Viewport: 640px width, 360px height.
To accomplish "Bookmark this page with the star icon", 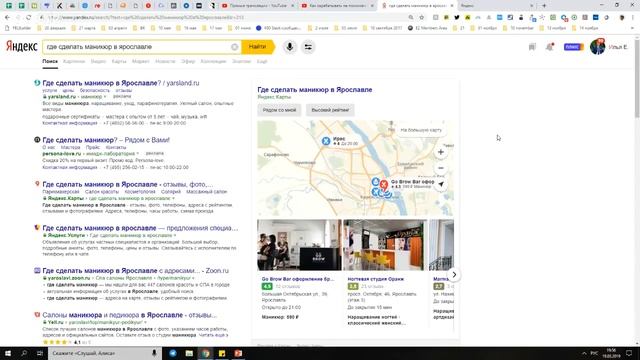I will (x=422, y=18).
